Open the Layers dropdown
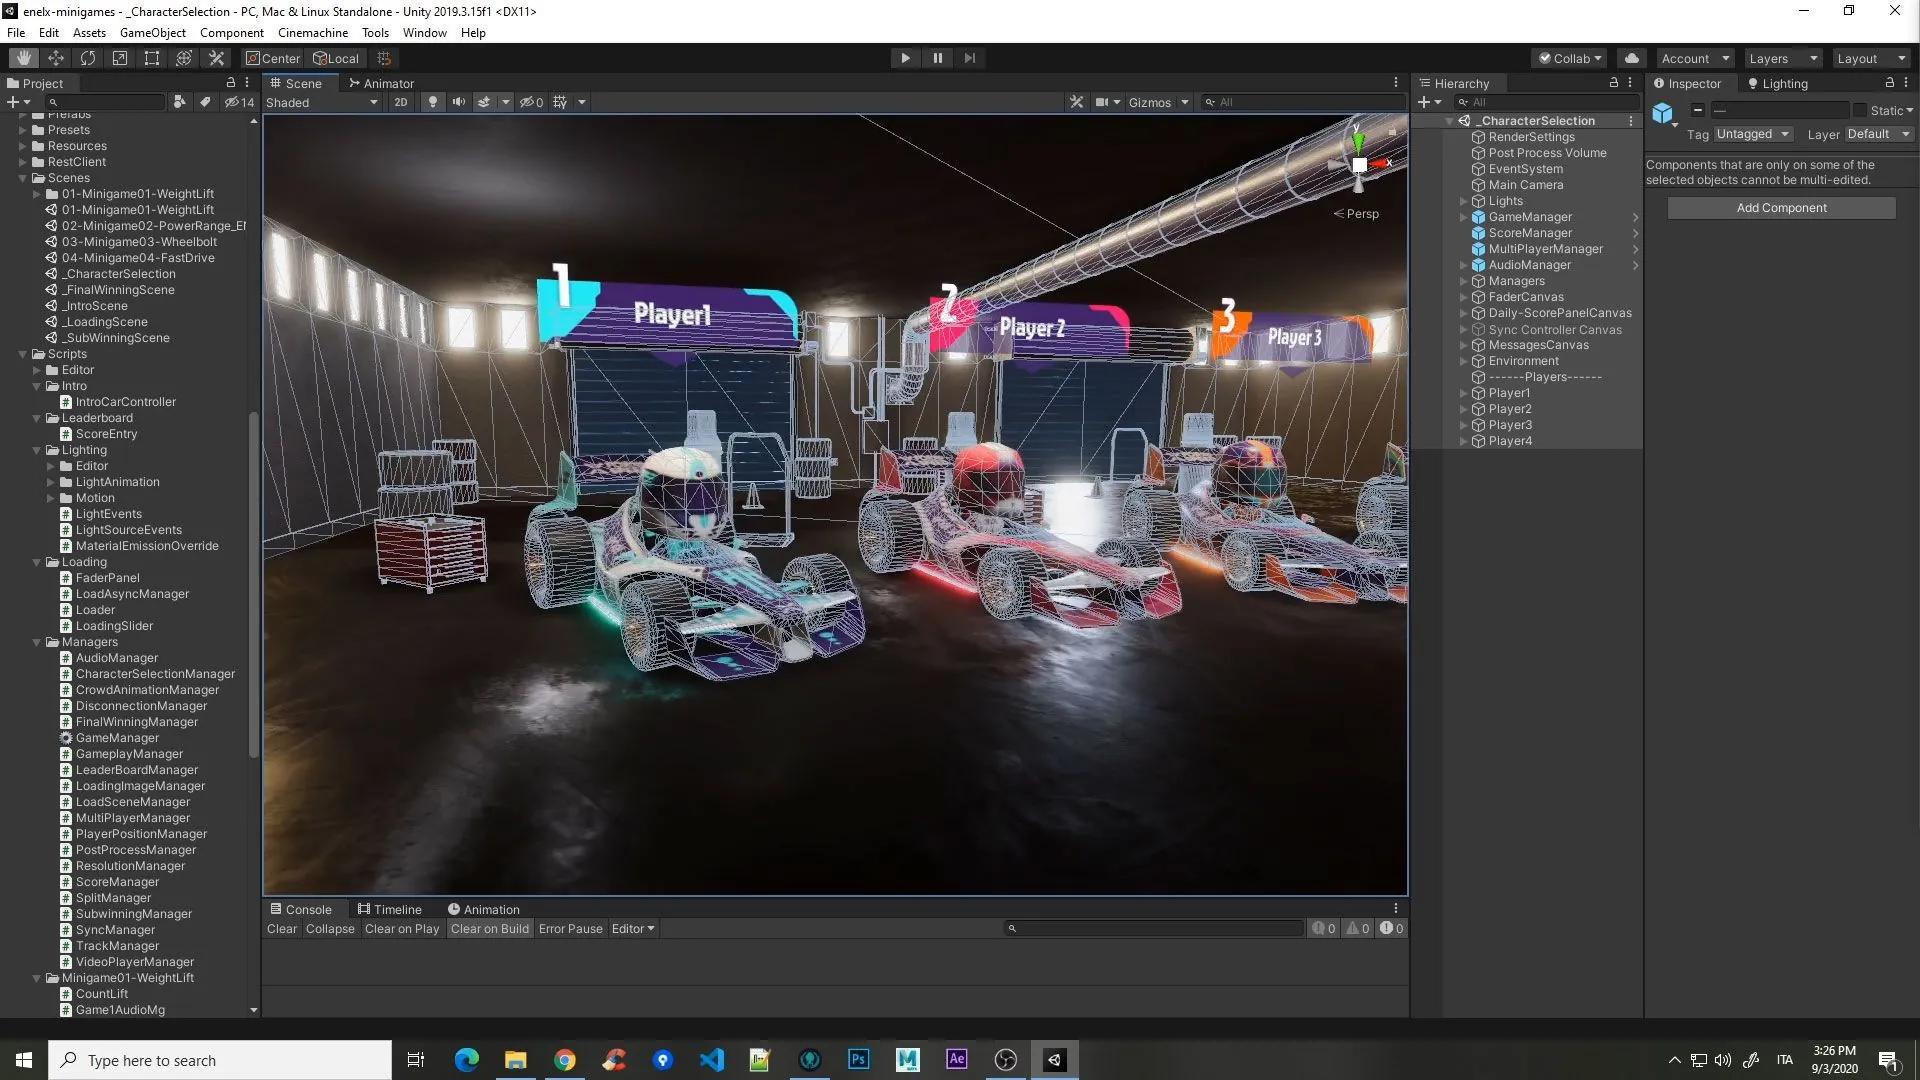 click(x=1784, y=58)
